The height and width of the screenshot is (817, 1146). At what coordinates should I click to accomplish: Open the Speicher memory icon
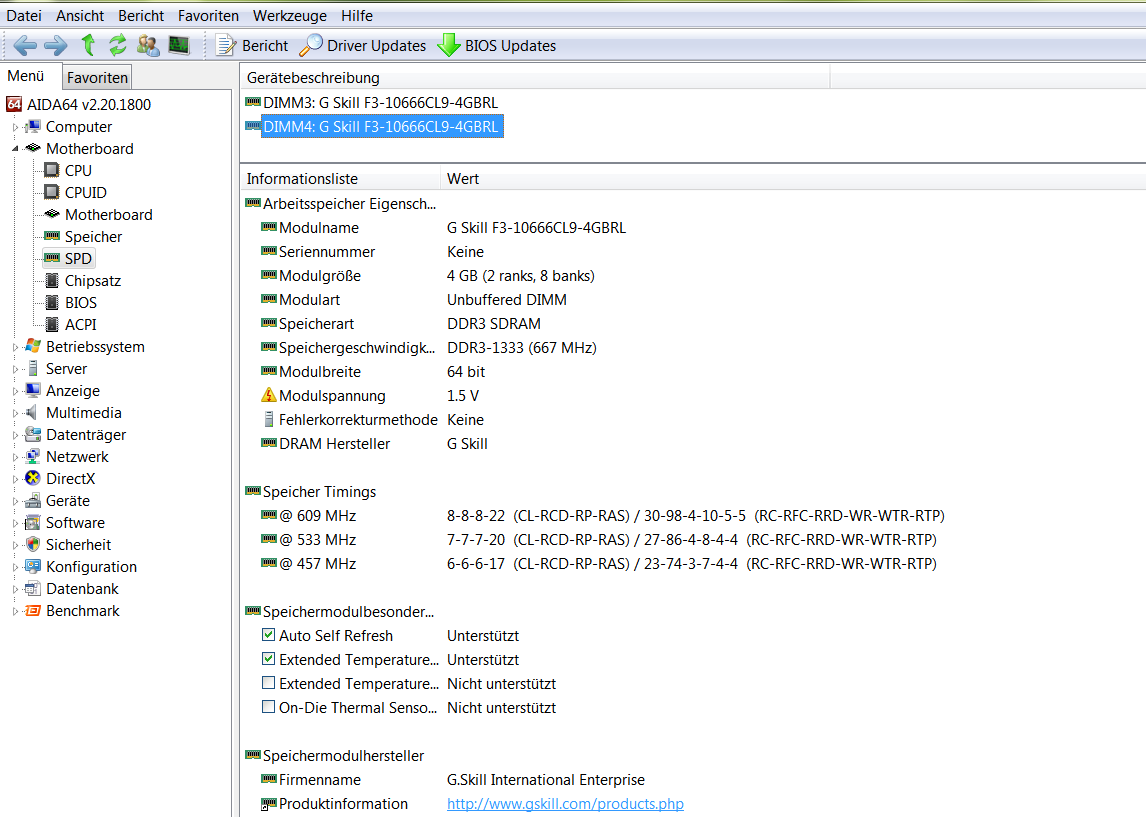52,236
